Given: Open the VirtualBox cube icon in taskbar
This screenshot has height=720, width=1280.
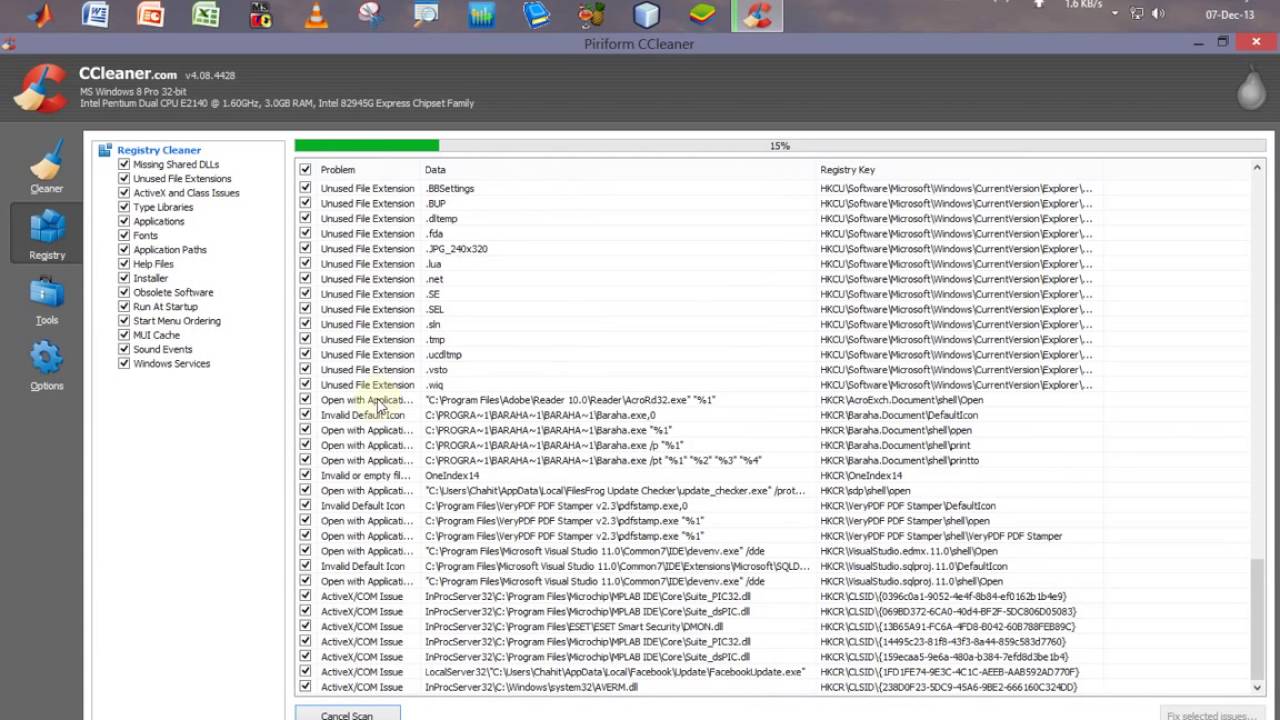Looking at the screenshot, I should click(646, 15).
